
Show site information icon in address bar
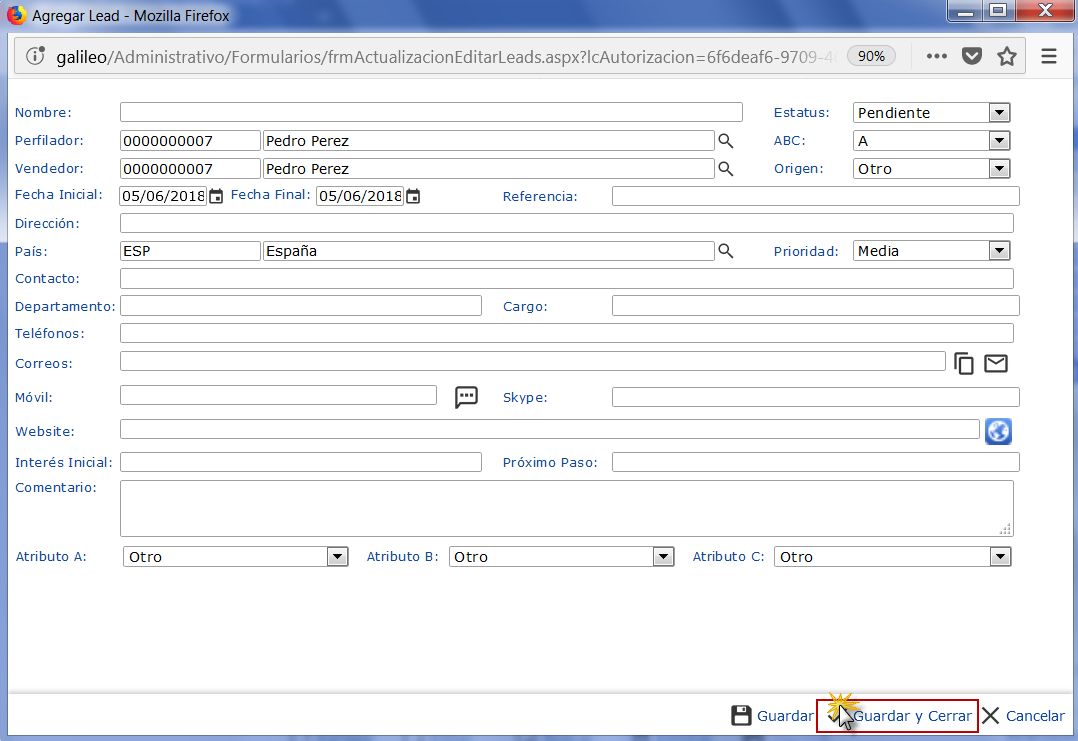coord(35,56)
